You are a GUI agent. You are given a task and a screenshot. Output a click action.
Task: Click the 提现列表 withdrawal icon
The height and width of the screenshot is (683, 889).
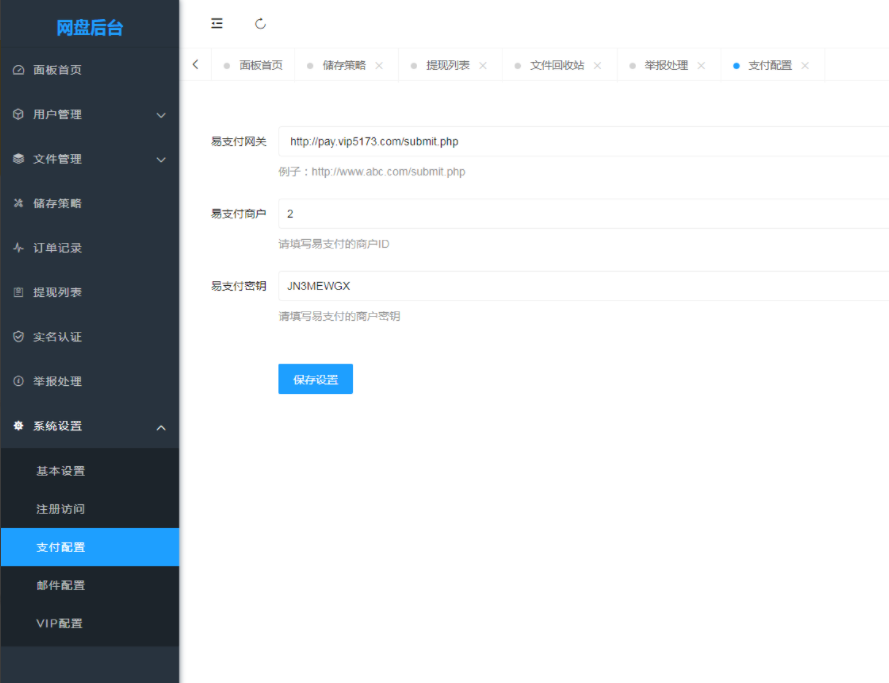click(17, 292)
